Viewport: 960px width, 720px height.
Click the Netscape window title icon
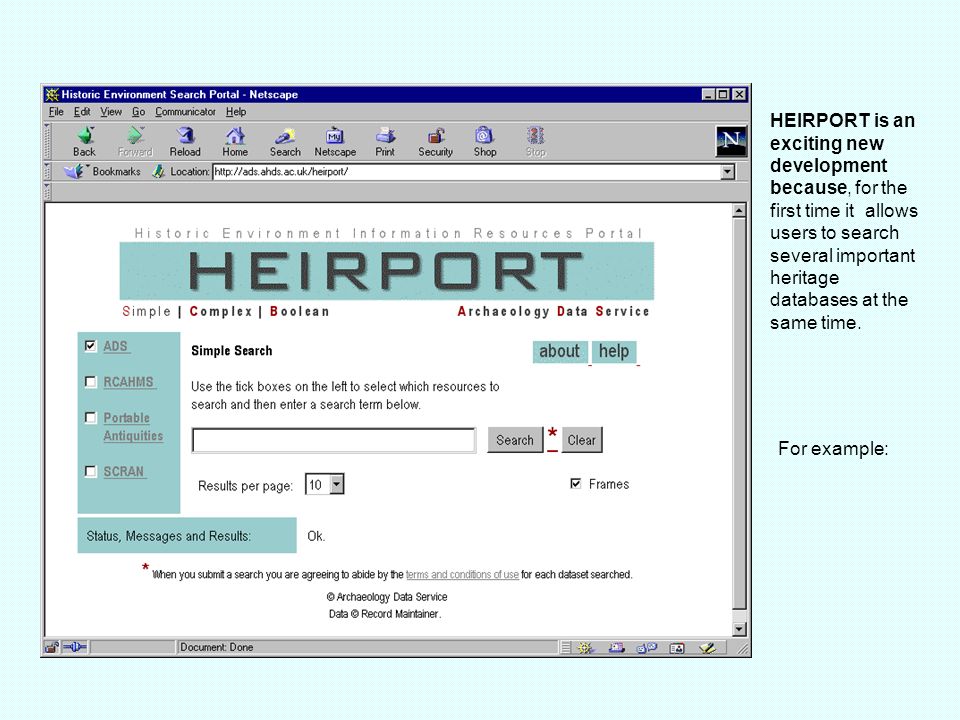[52, 94]
